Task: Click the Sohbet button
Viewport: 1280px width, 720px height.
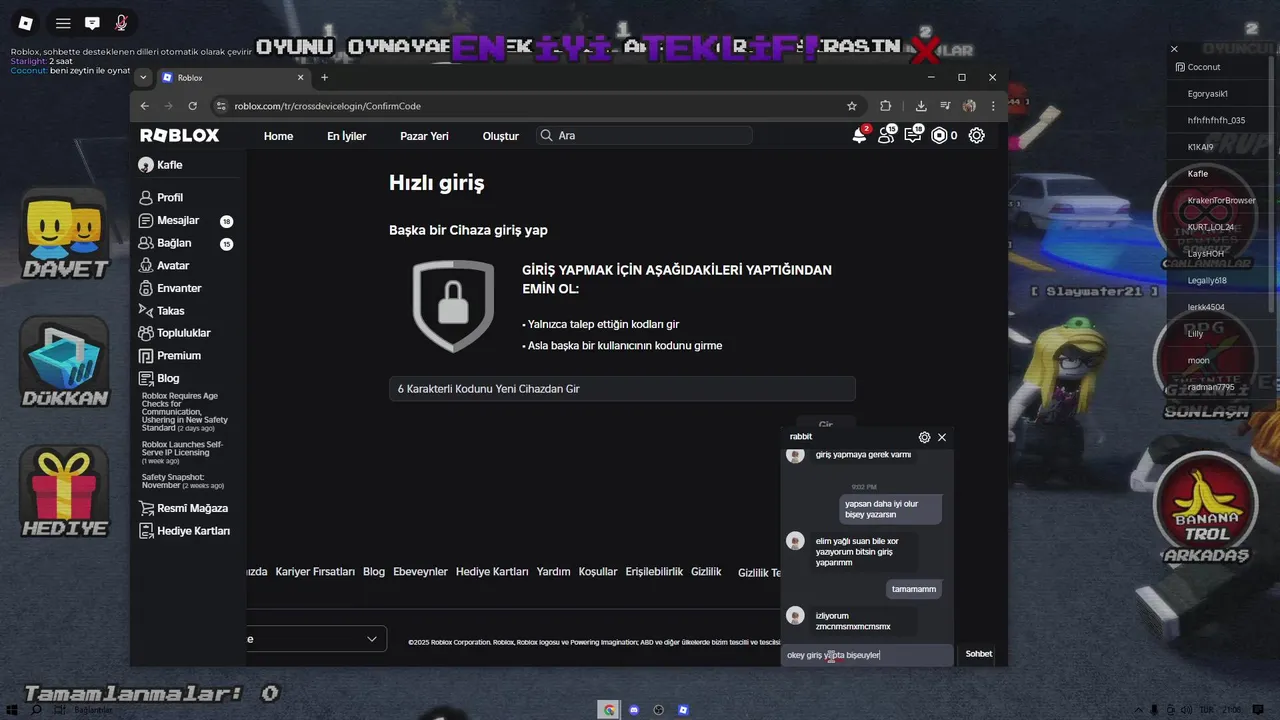Action: coord(979,654)
